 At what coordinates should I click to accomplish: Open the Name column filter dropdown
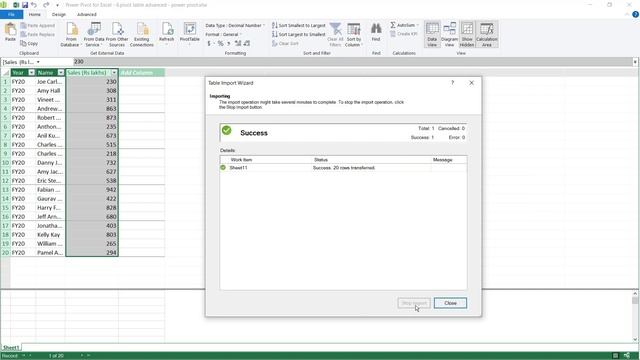pos(61,73)
